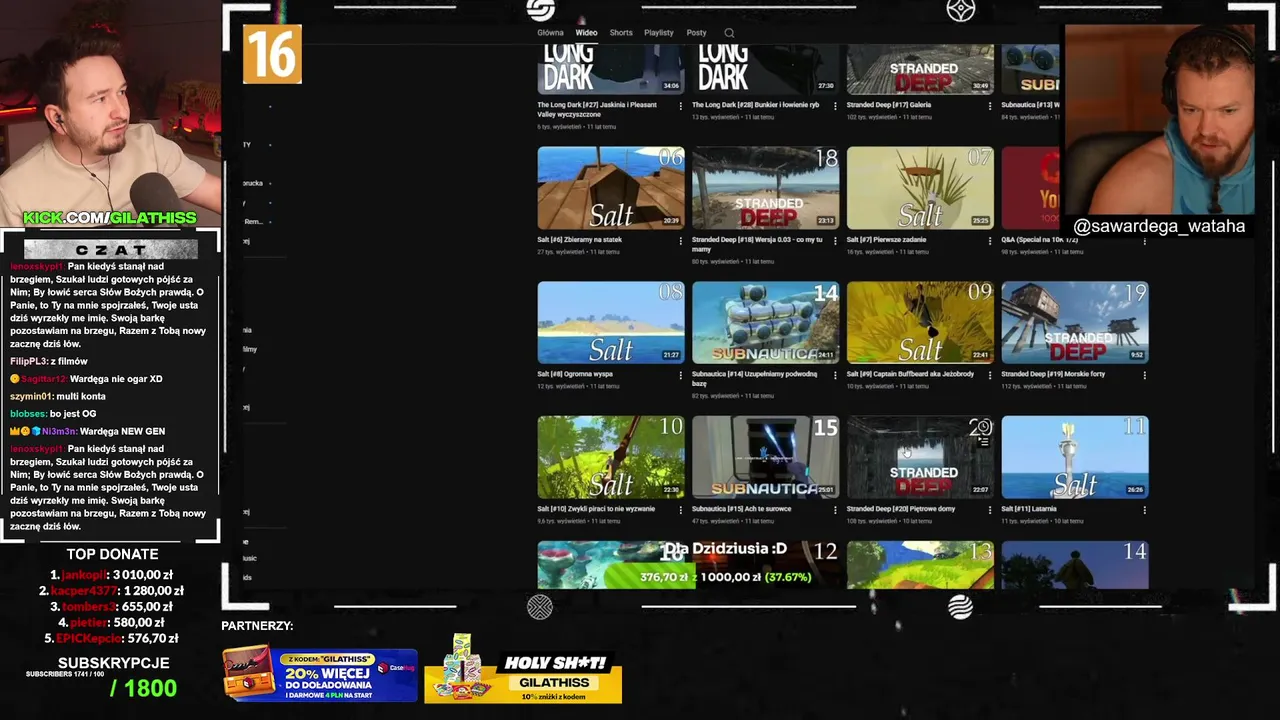The width and height of the screenshot is (1280, 720).
Task: Play the Salt 11 lighthouse thumbnail
Action: click(1075, 458)
